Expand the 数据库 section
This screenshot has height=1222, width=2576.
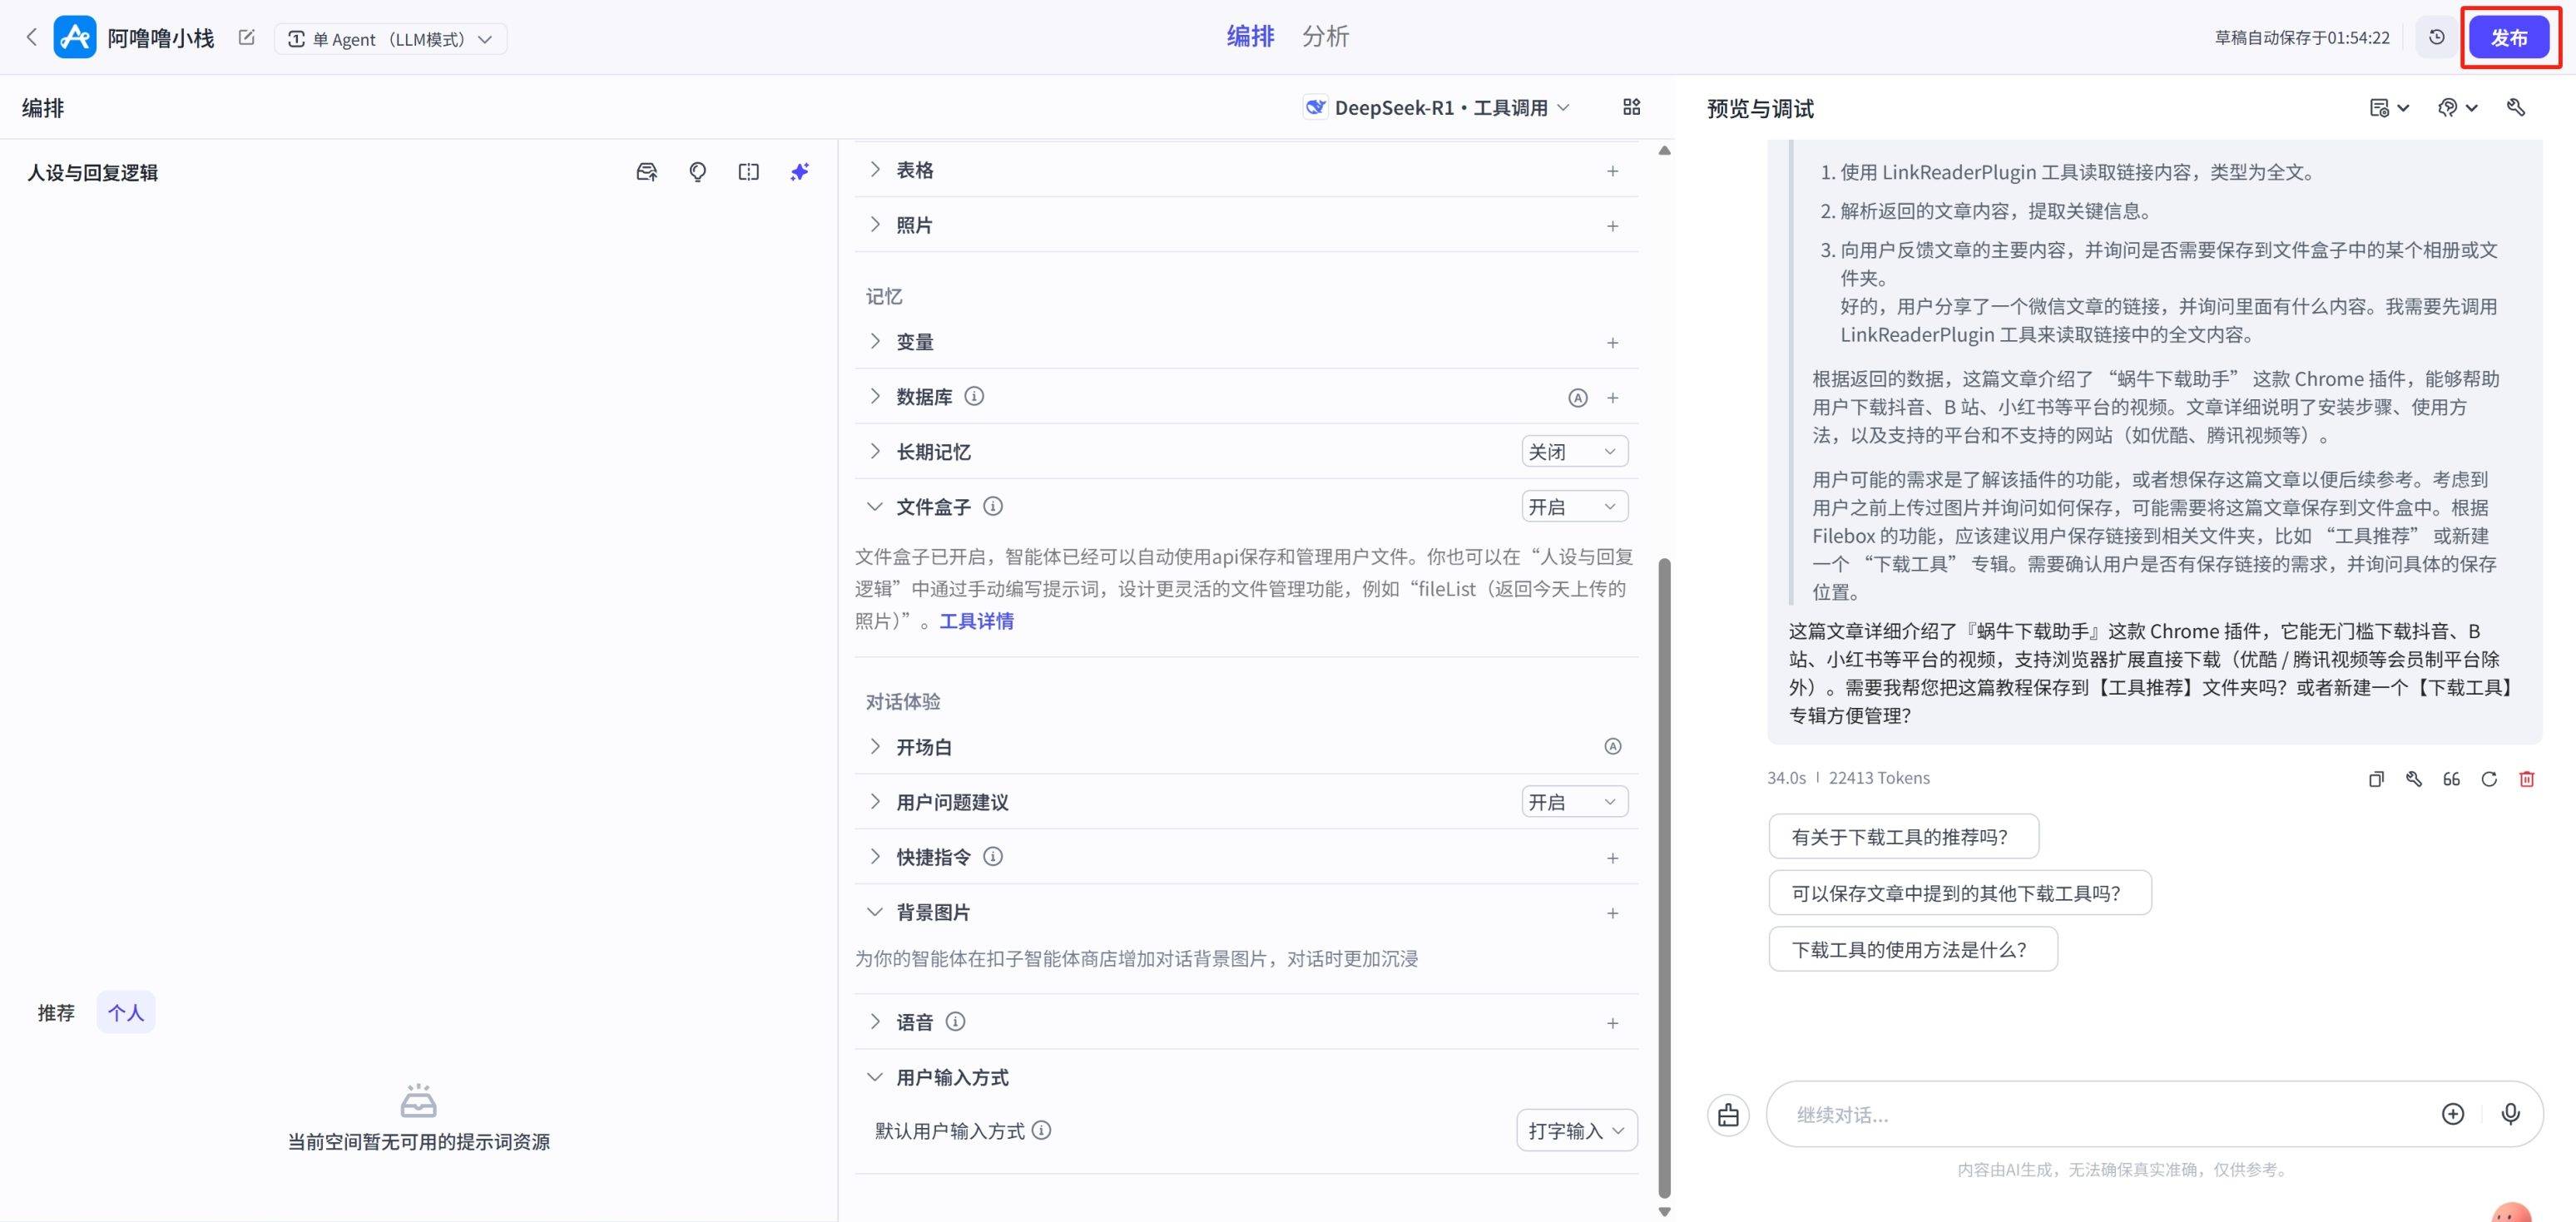875,397
